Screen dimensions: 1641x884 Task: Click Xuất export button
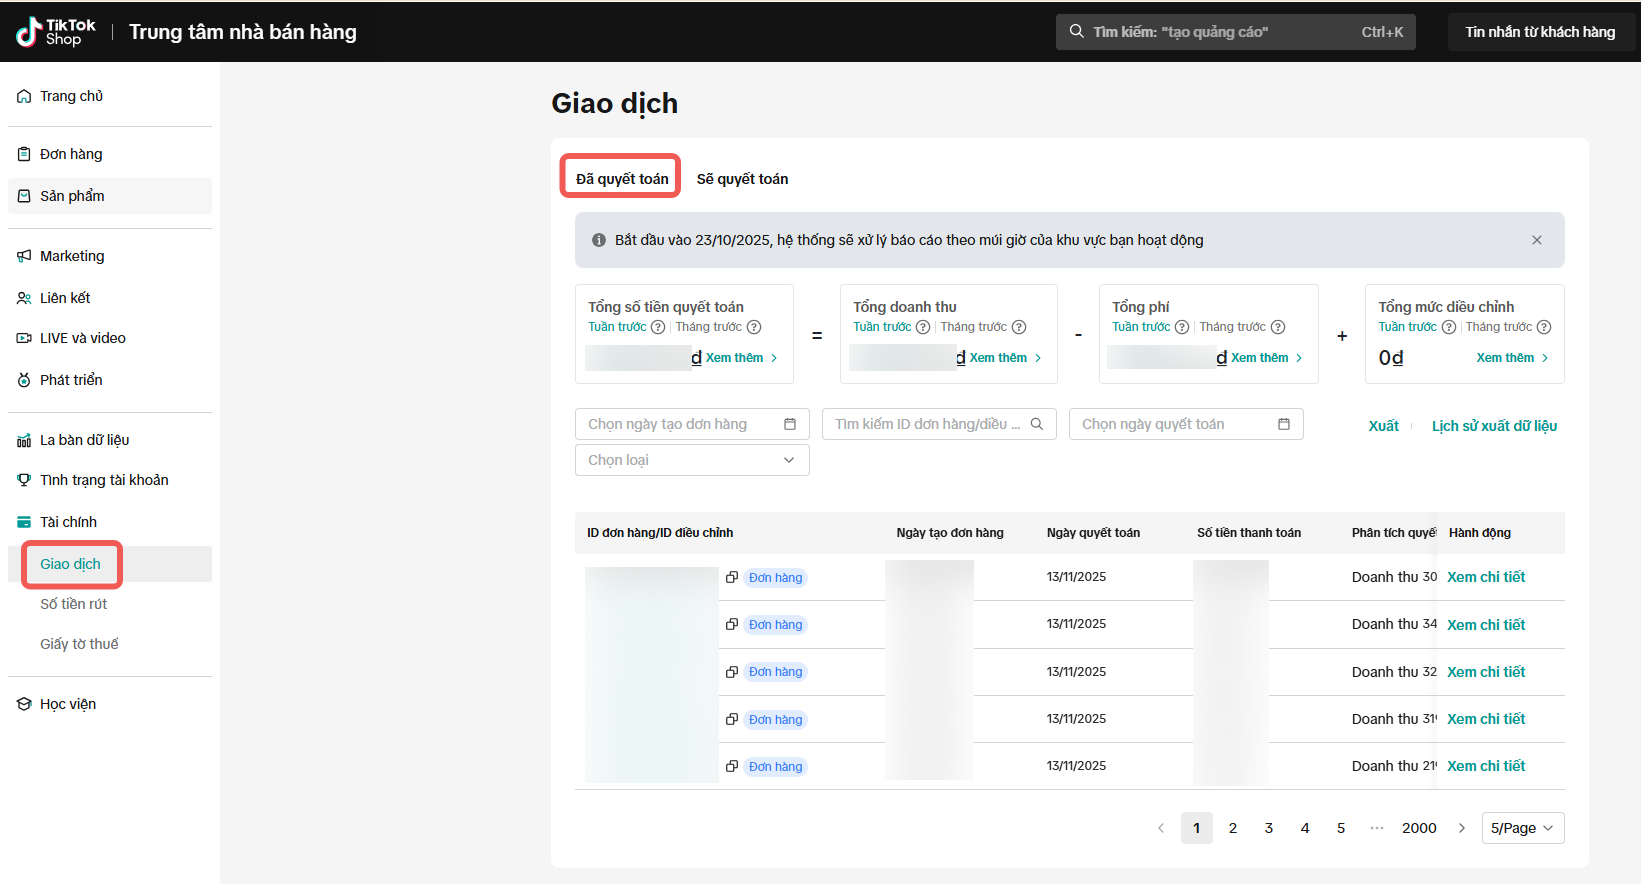coord(1383,426)
